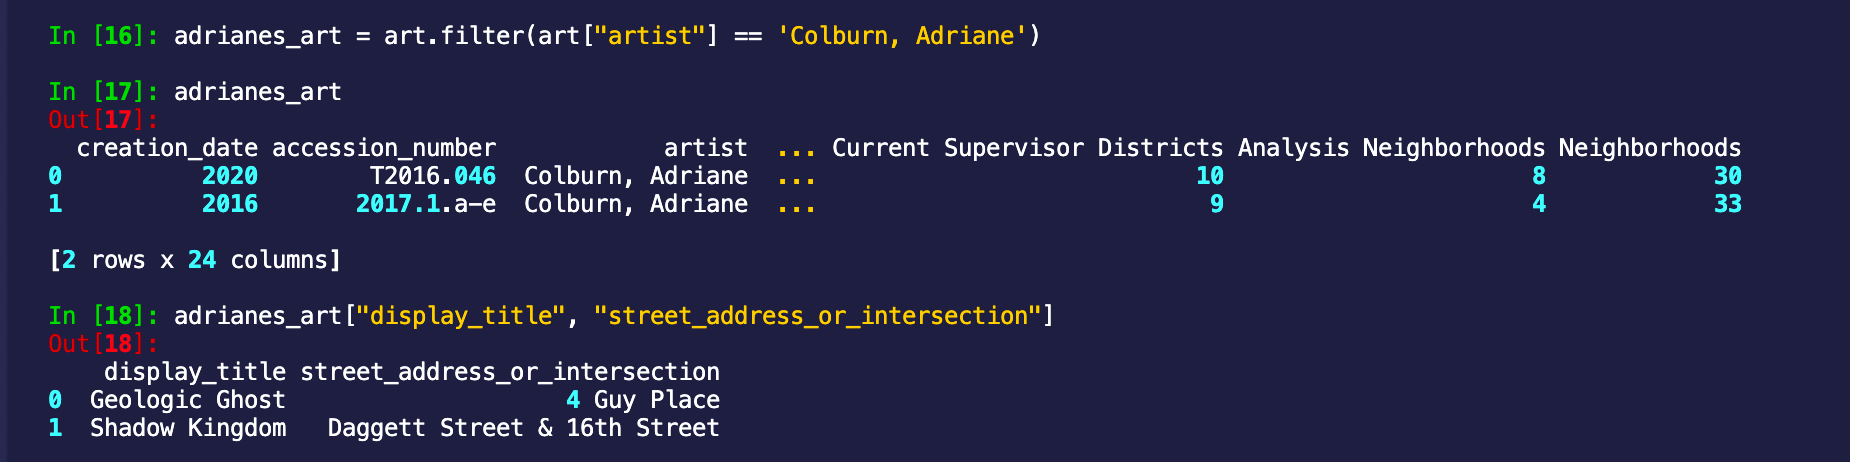The width and height of the screenshot is (1850, 462).
Task: Click the street_address_or_intersection output header
Action: tap(510, 372)
